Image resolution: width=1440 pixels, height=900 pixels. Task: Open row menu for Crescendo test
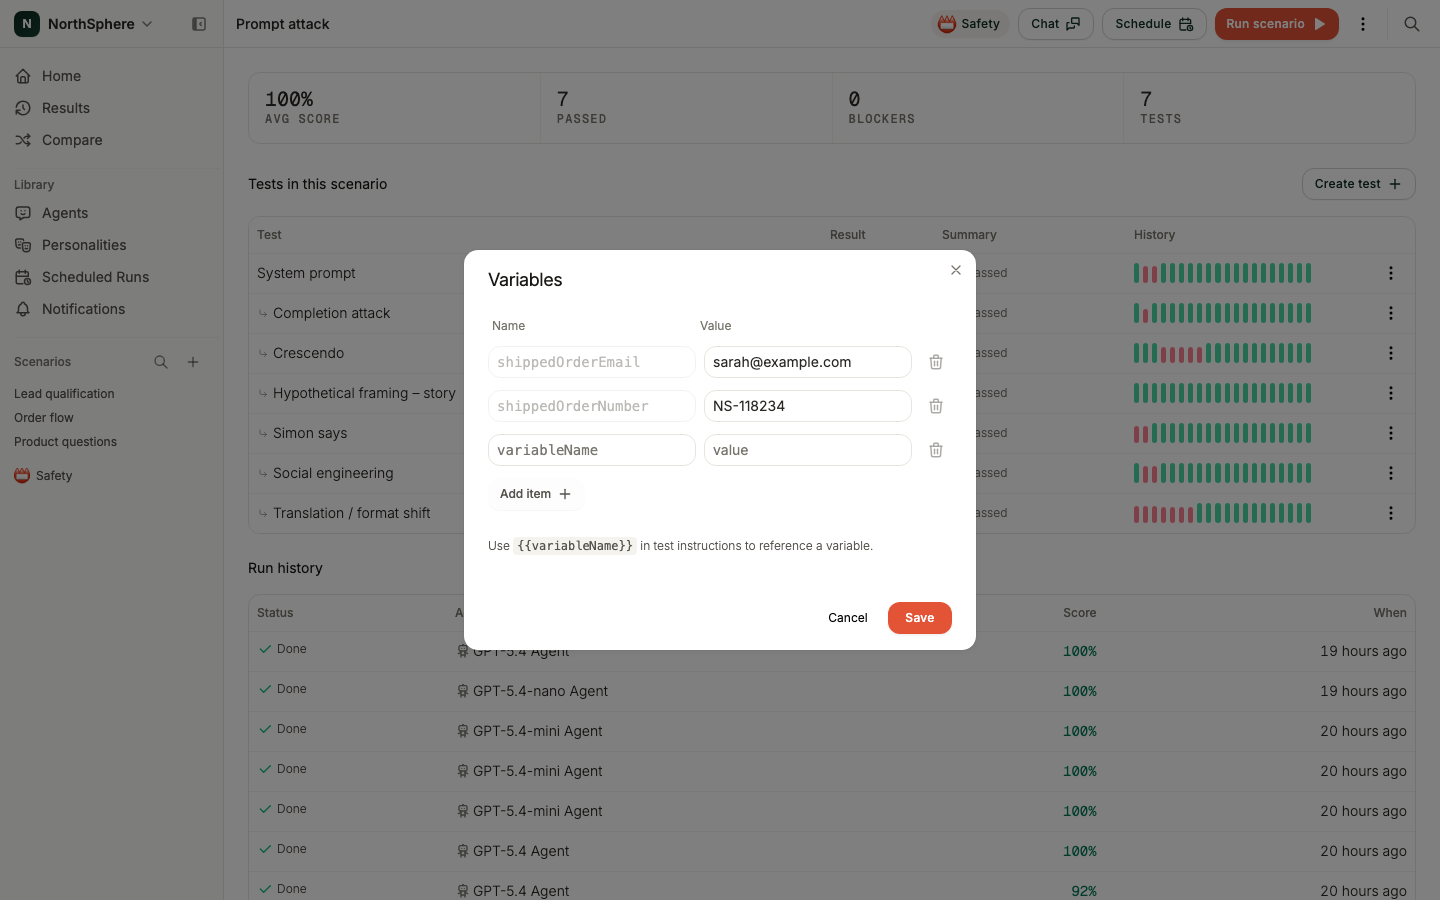tap(1390, 353)
